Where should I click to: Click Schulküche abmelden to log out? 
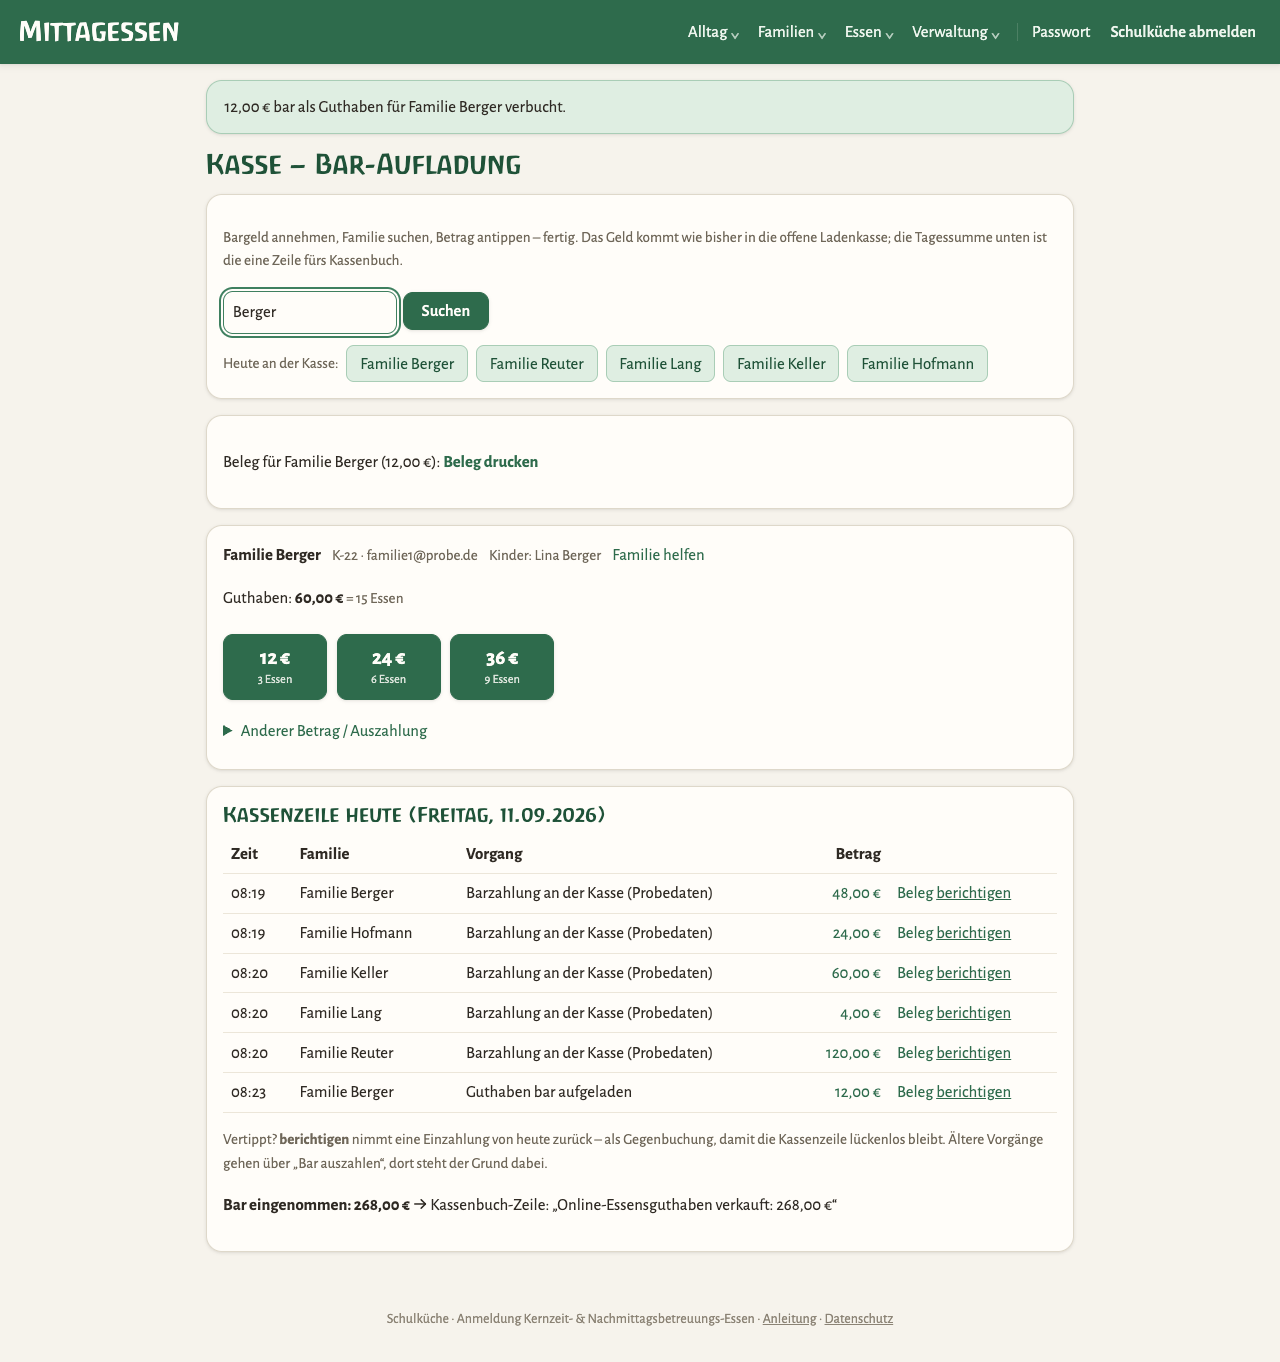pos(1183,32)
